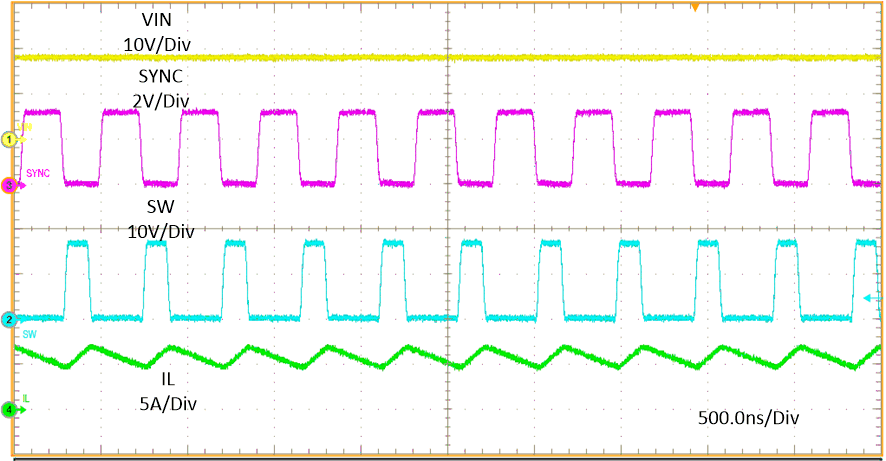This screenshot has height=461, width=886.
Task: Select channel 3 SYNC ground marker
Action: (10, 185)
